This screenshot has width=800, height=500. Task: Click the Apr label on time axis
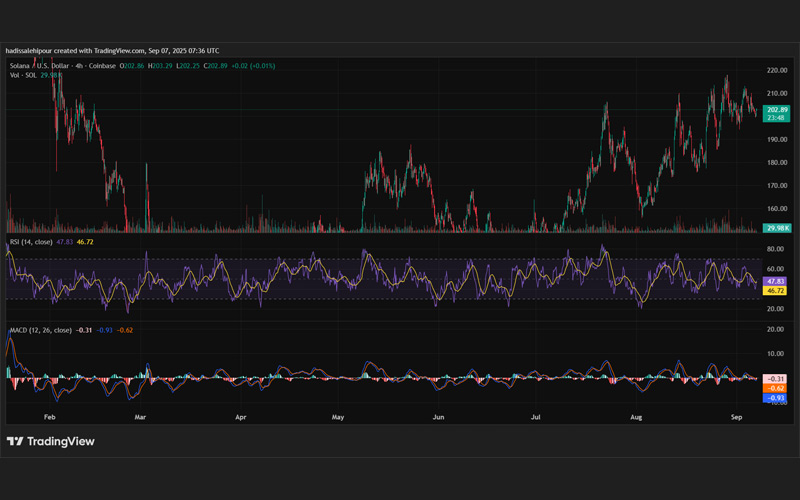(241, 417)
